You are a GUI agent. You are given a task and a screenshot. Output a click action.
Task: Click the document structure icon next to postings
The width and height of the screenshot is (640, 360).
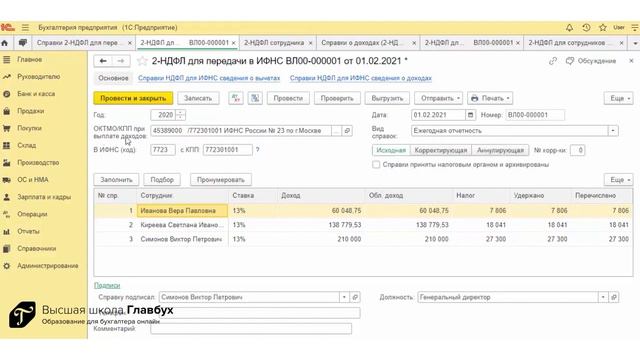pyautogui.click(x=255, y=98)
